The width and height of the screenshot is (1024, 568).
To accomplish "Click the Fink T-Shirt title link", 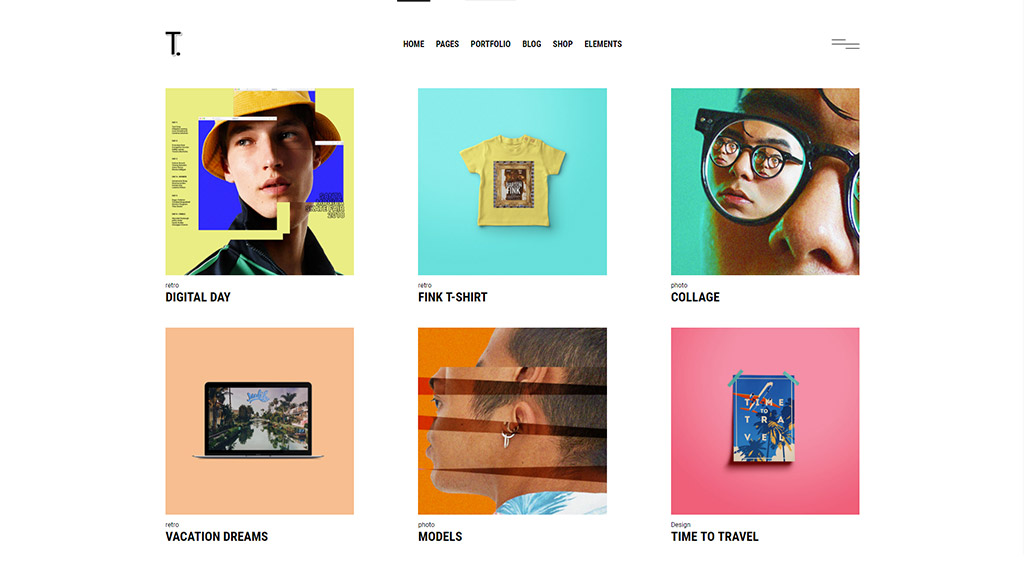I will tap(453, 297).
